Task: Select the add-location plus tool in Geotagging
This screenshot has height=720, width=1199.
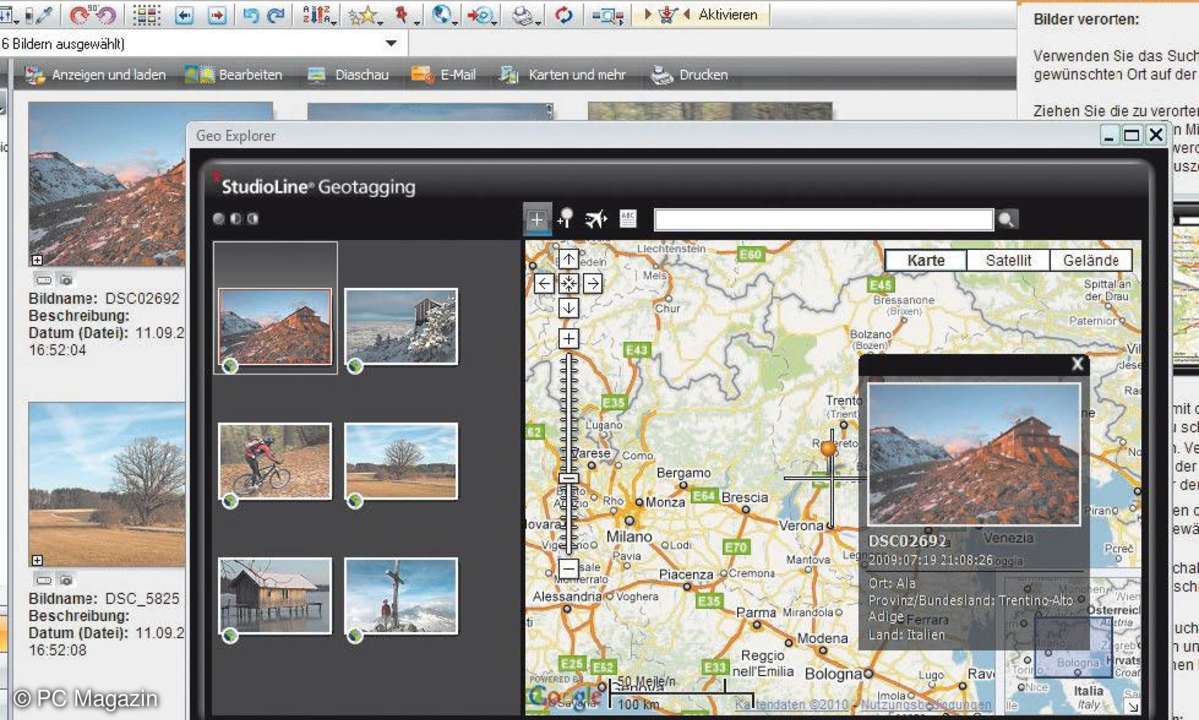Action: (537, 219)
